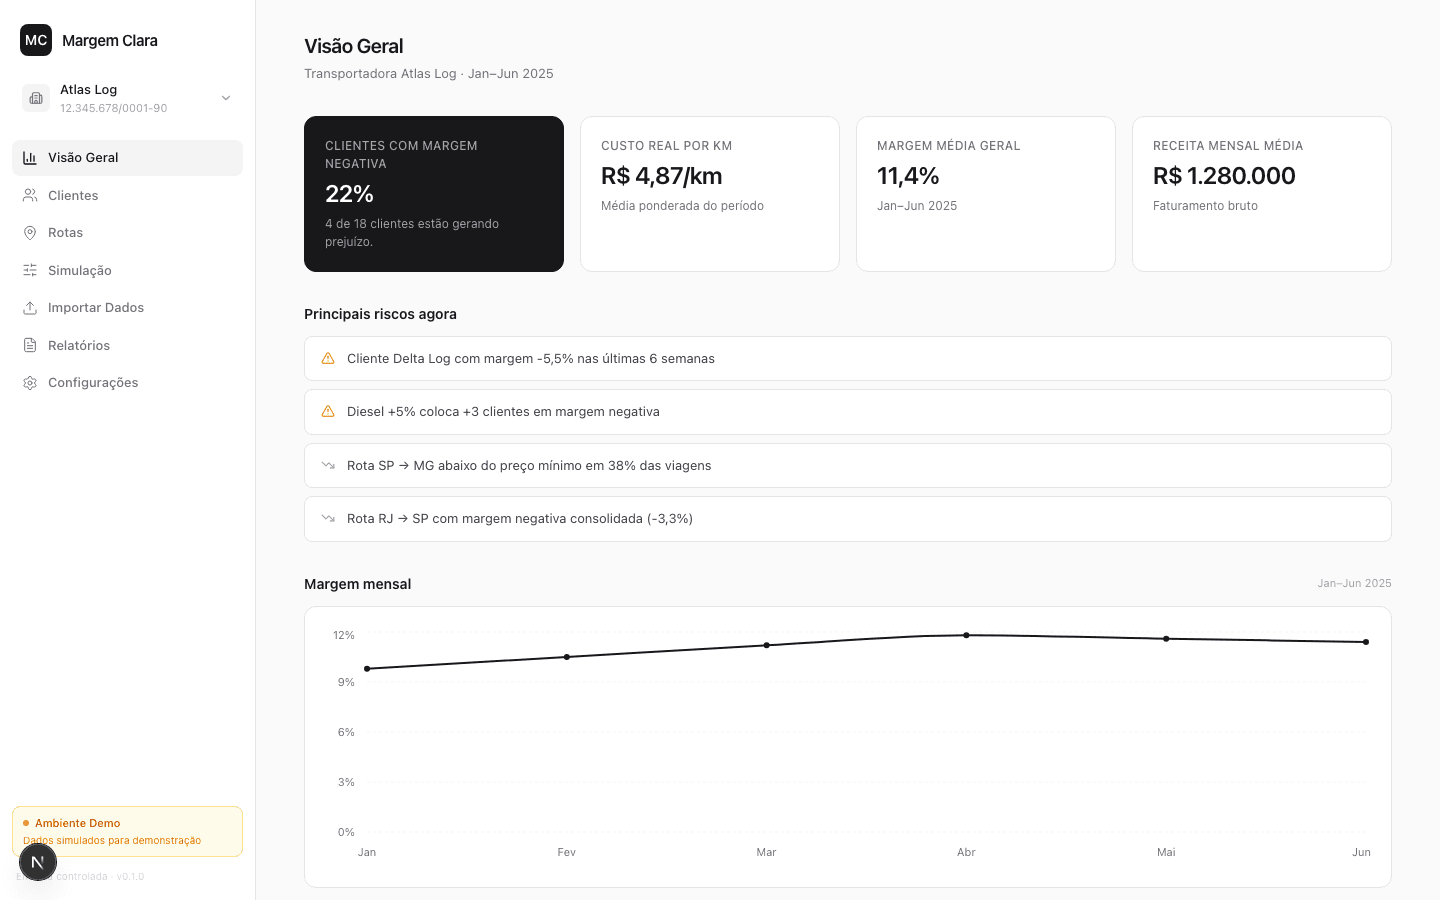Screen dimensions: 1440x900
Task: Open the round N badge button
Action: [37, 862]
